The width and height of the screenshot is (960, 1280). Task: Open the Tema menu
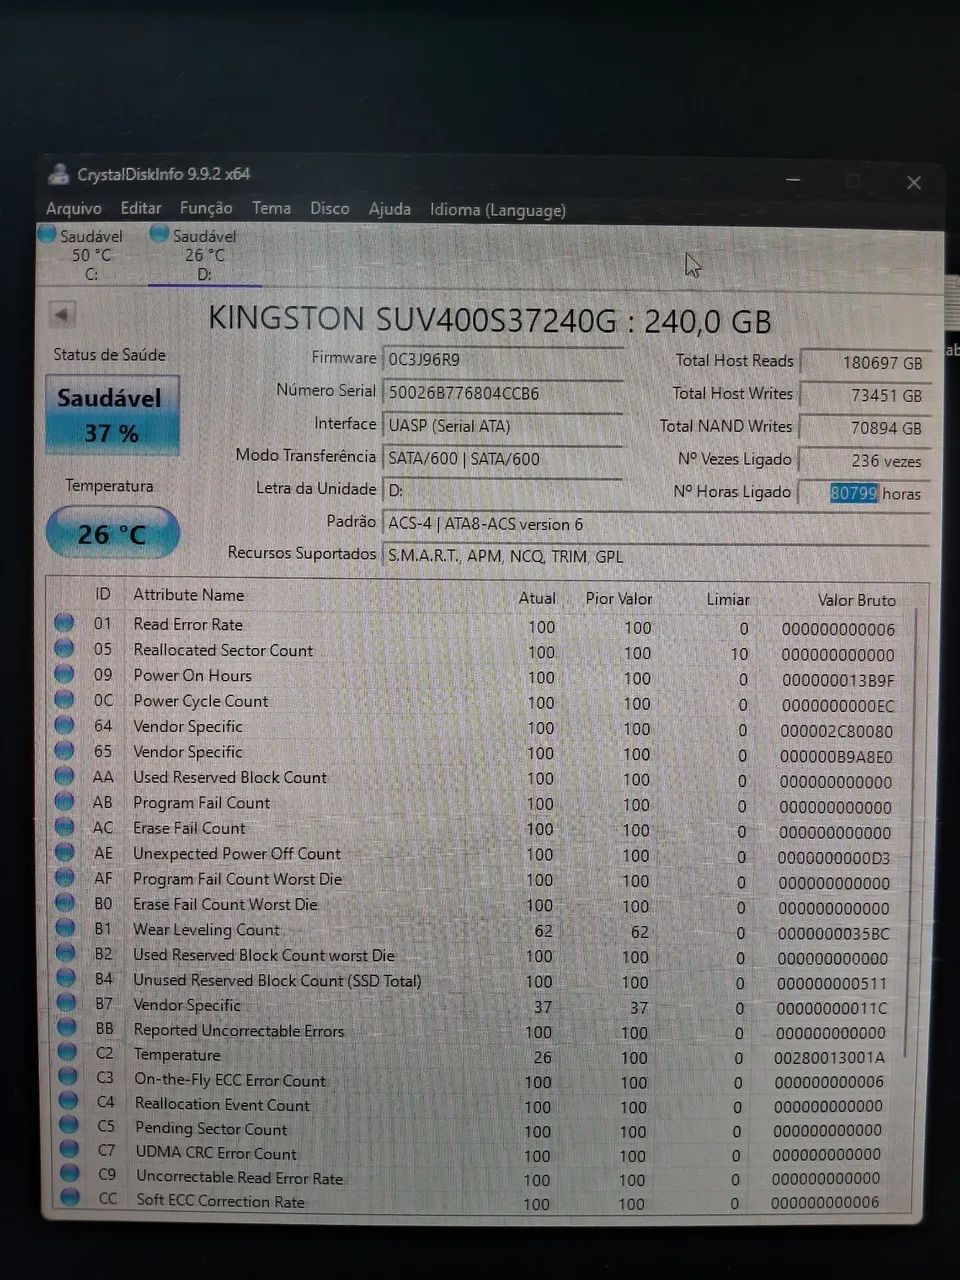271,208
